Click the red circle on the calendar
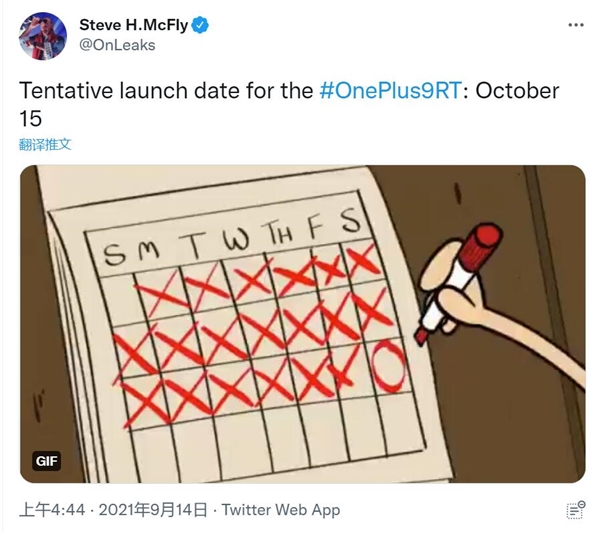Screen dimensions: 600x535 coord(389,366)
